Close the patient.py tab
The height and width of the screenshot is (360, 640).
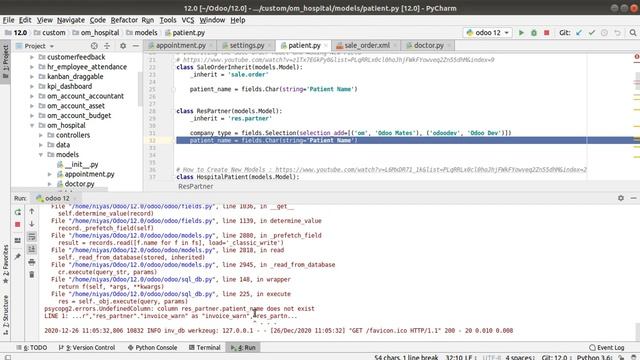coord(326,46)
